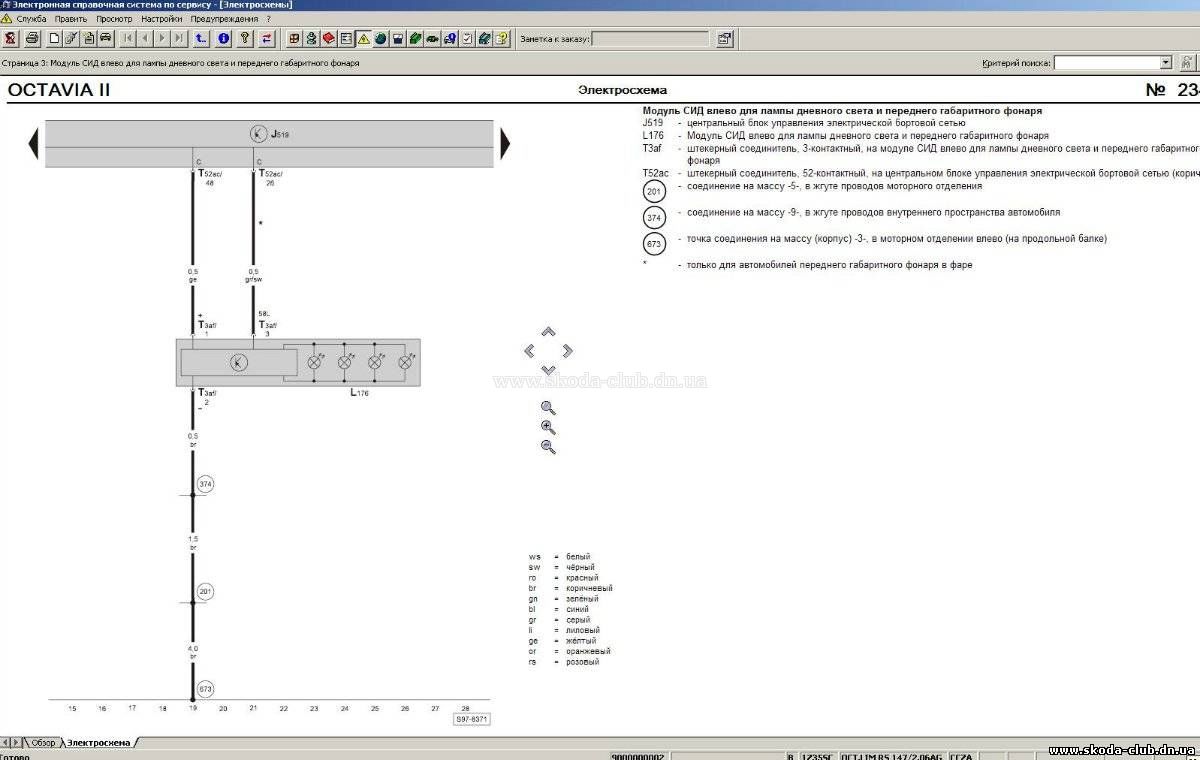Click the 'T3af' legend row
Screen dimensions: 1200x760
click(920, 154)
